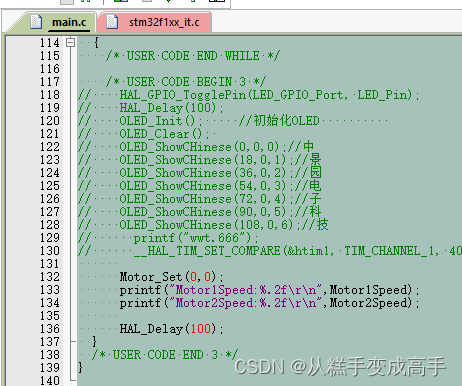Click the printf Motor1Speed line

(269, 290)
